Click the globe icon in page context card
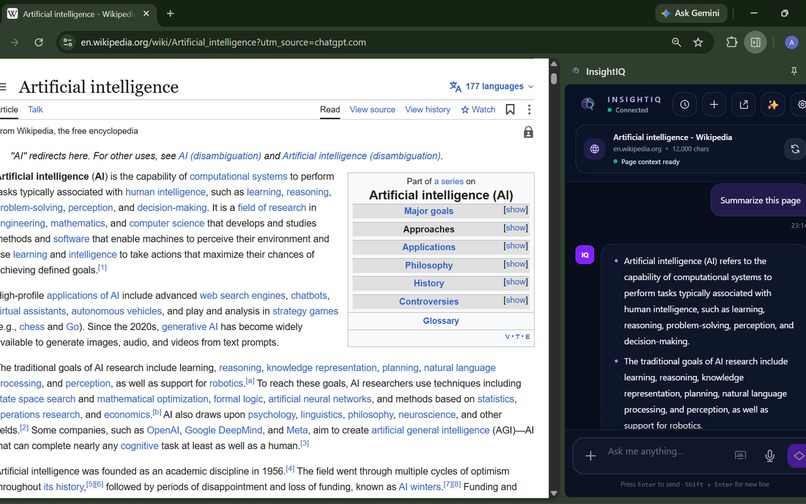Viewport: 806px width, 504px height. [595, 149]
